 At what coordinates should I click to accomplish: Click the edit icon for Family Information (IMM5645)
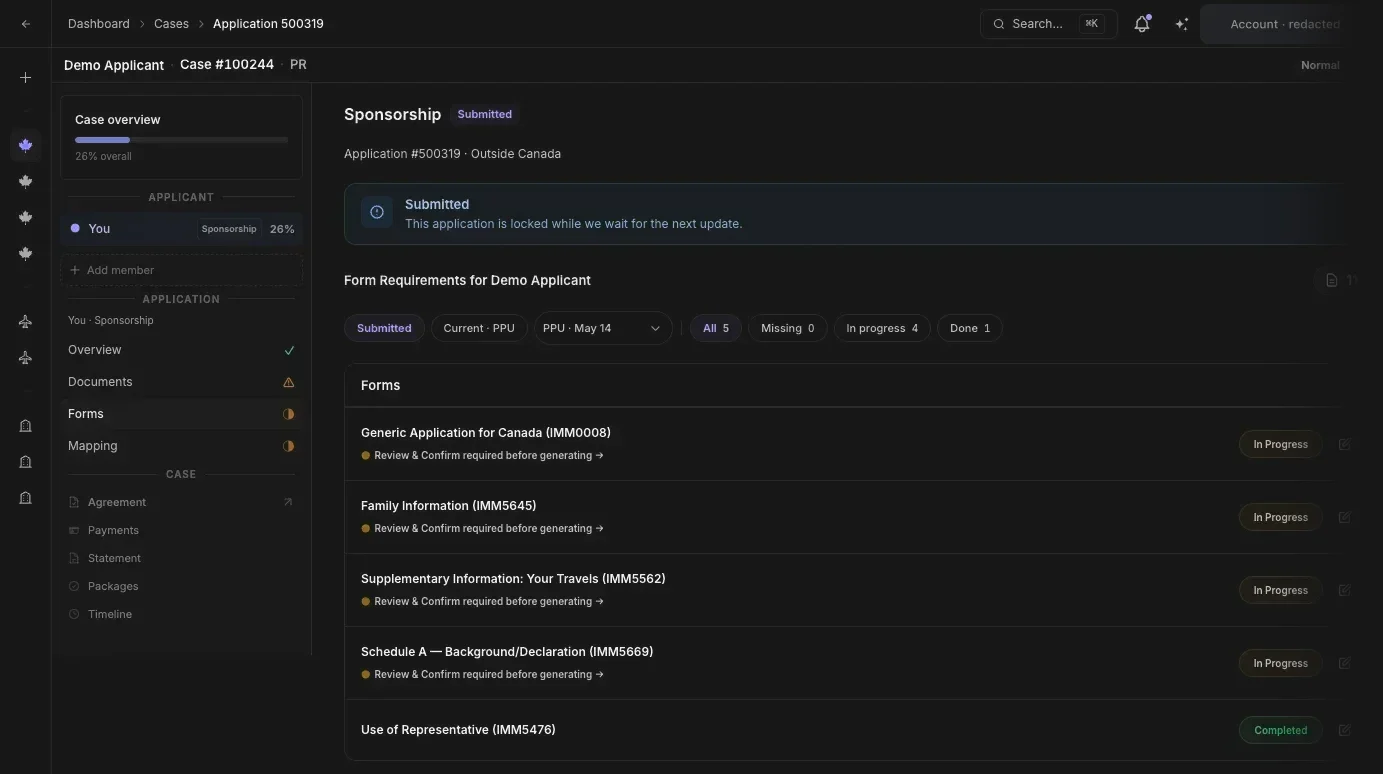pos(1344,517)
